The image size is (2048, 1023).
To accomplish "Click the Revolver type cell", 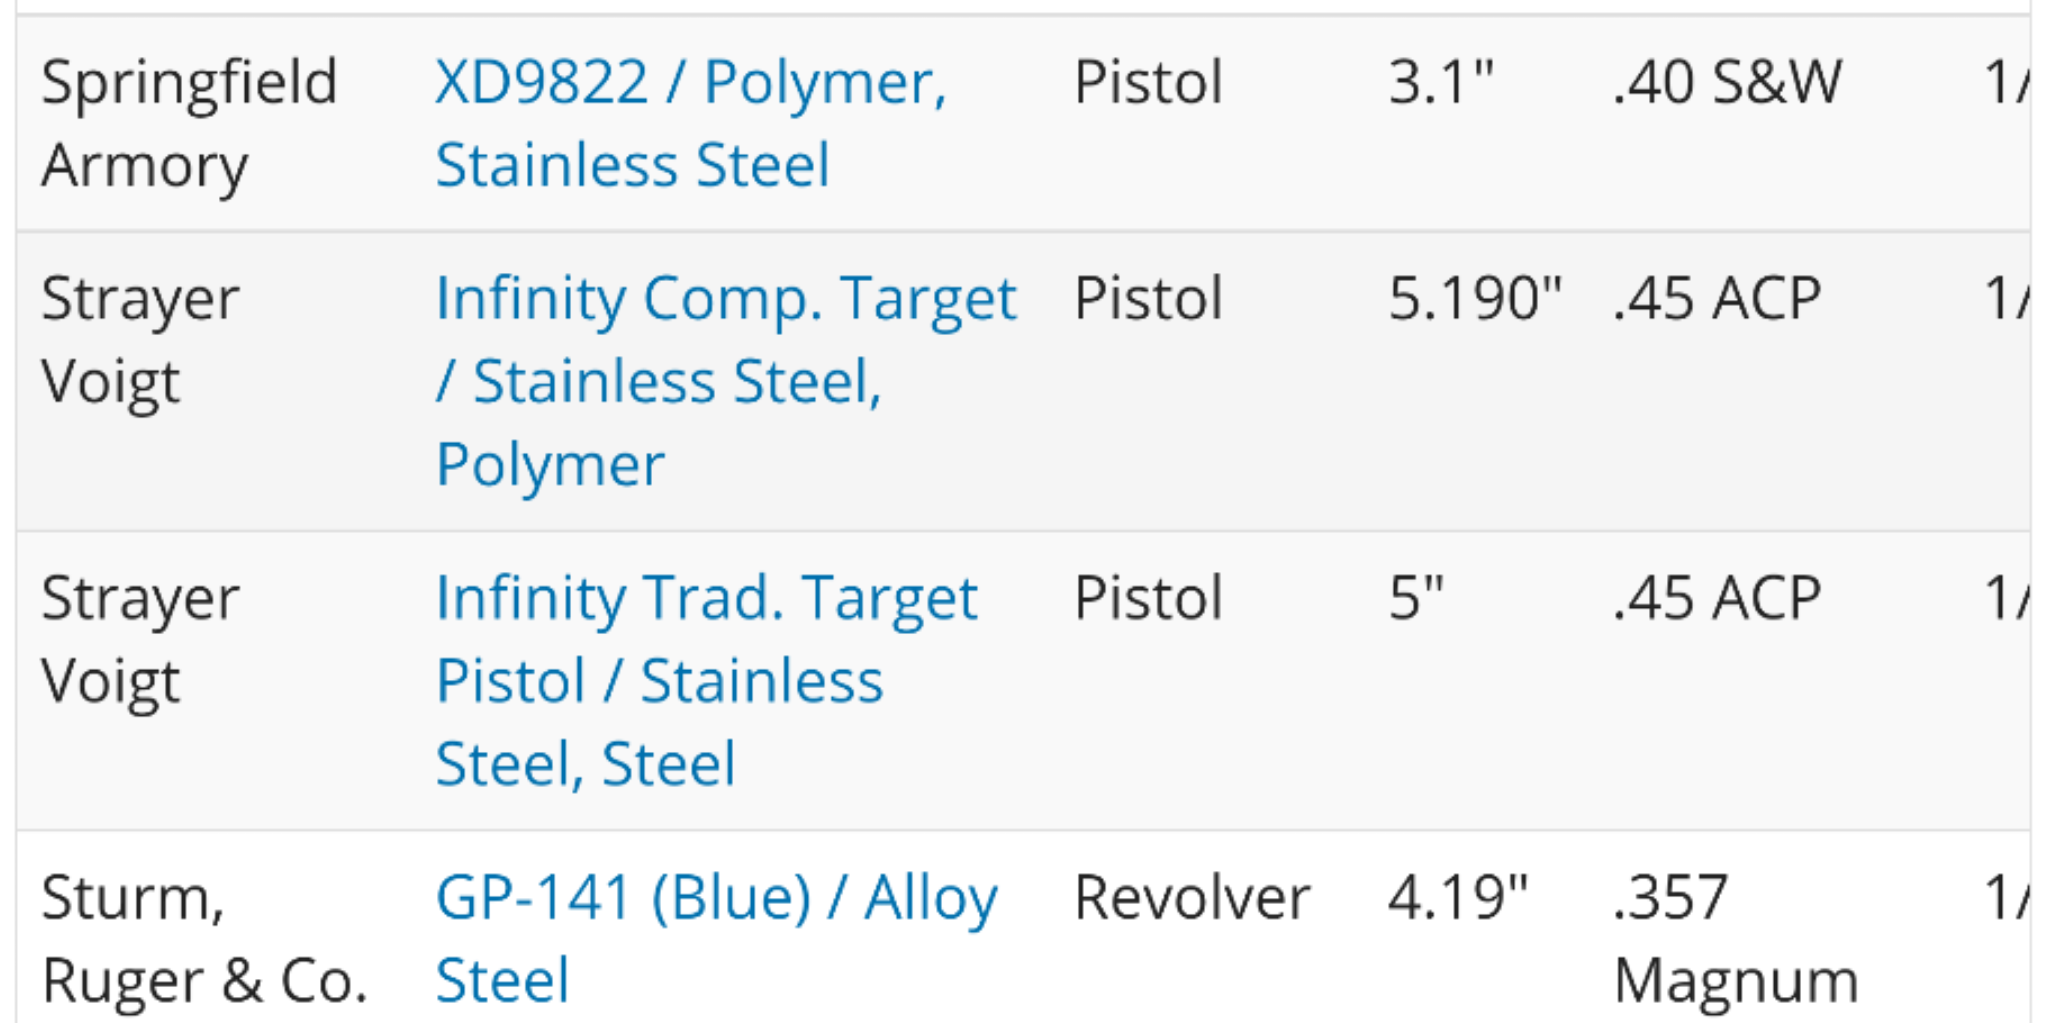I will [1191, 897].
